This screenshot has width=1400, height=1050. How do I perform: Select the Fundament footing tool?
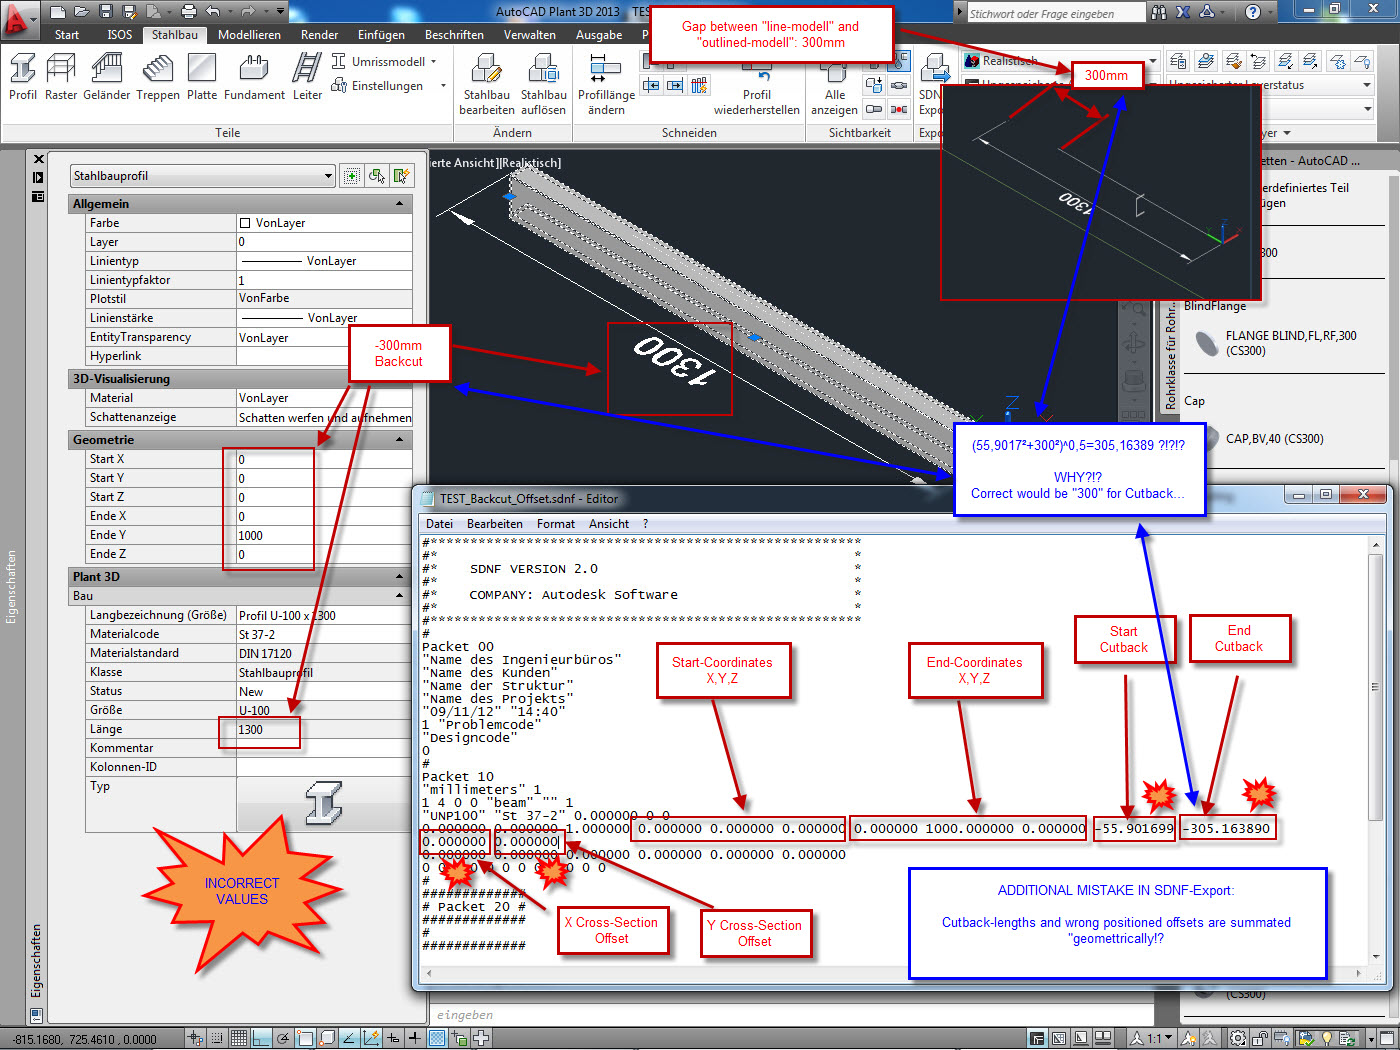tap(254, 78)
